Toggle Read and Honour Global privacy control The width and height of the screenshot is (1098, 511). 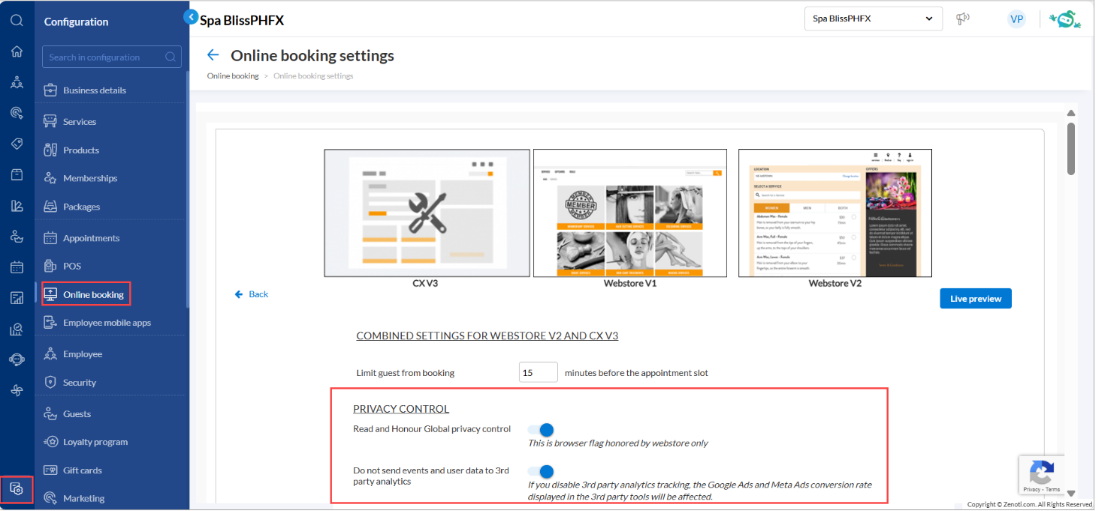tap(541, 429)
